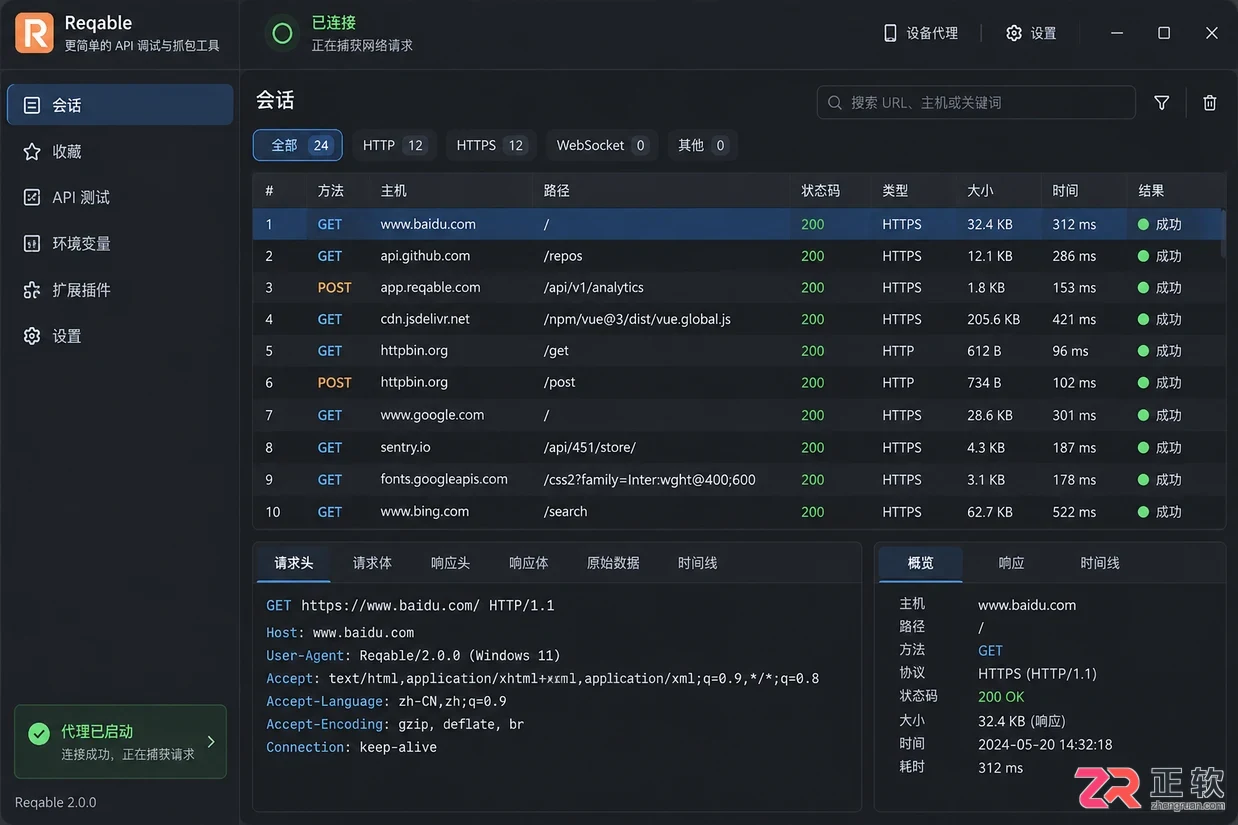This screenshot has width=1238, height=825.
Task: Sort by the 大小 column header
Action: coord(981,190)
